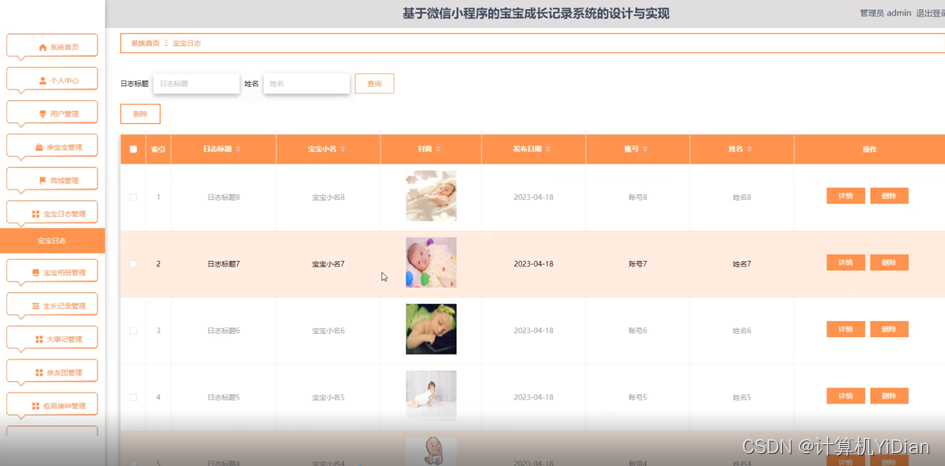
Task: Click the home icon for 系统首页
Action: (42, 47)
